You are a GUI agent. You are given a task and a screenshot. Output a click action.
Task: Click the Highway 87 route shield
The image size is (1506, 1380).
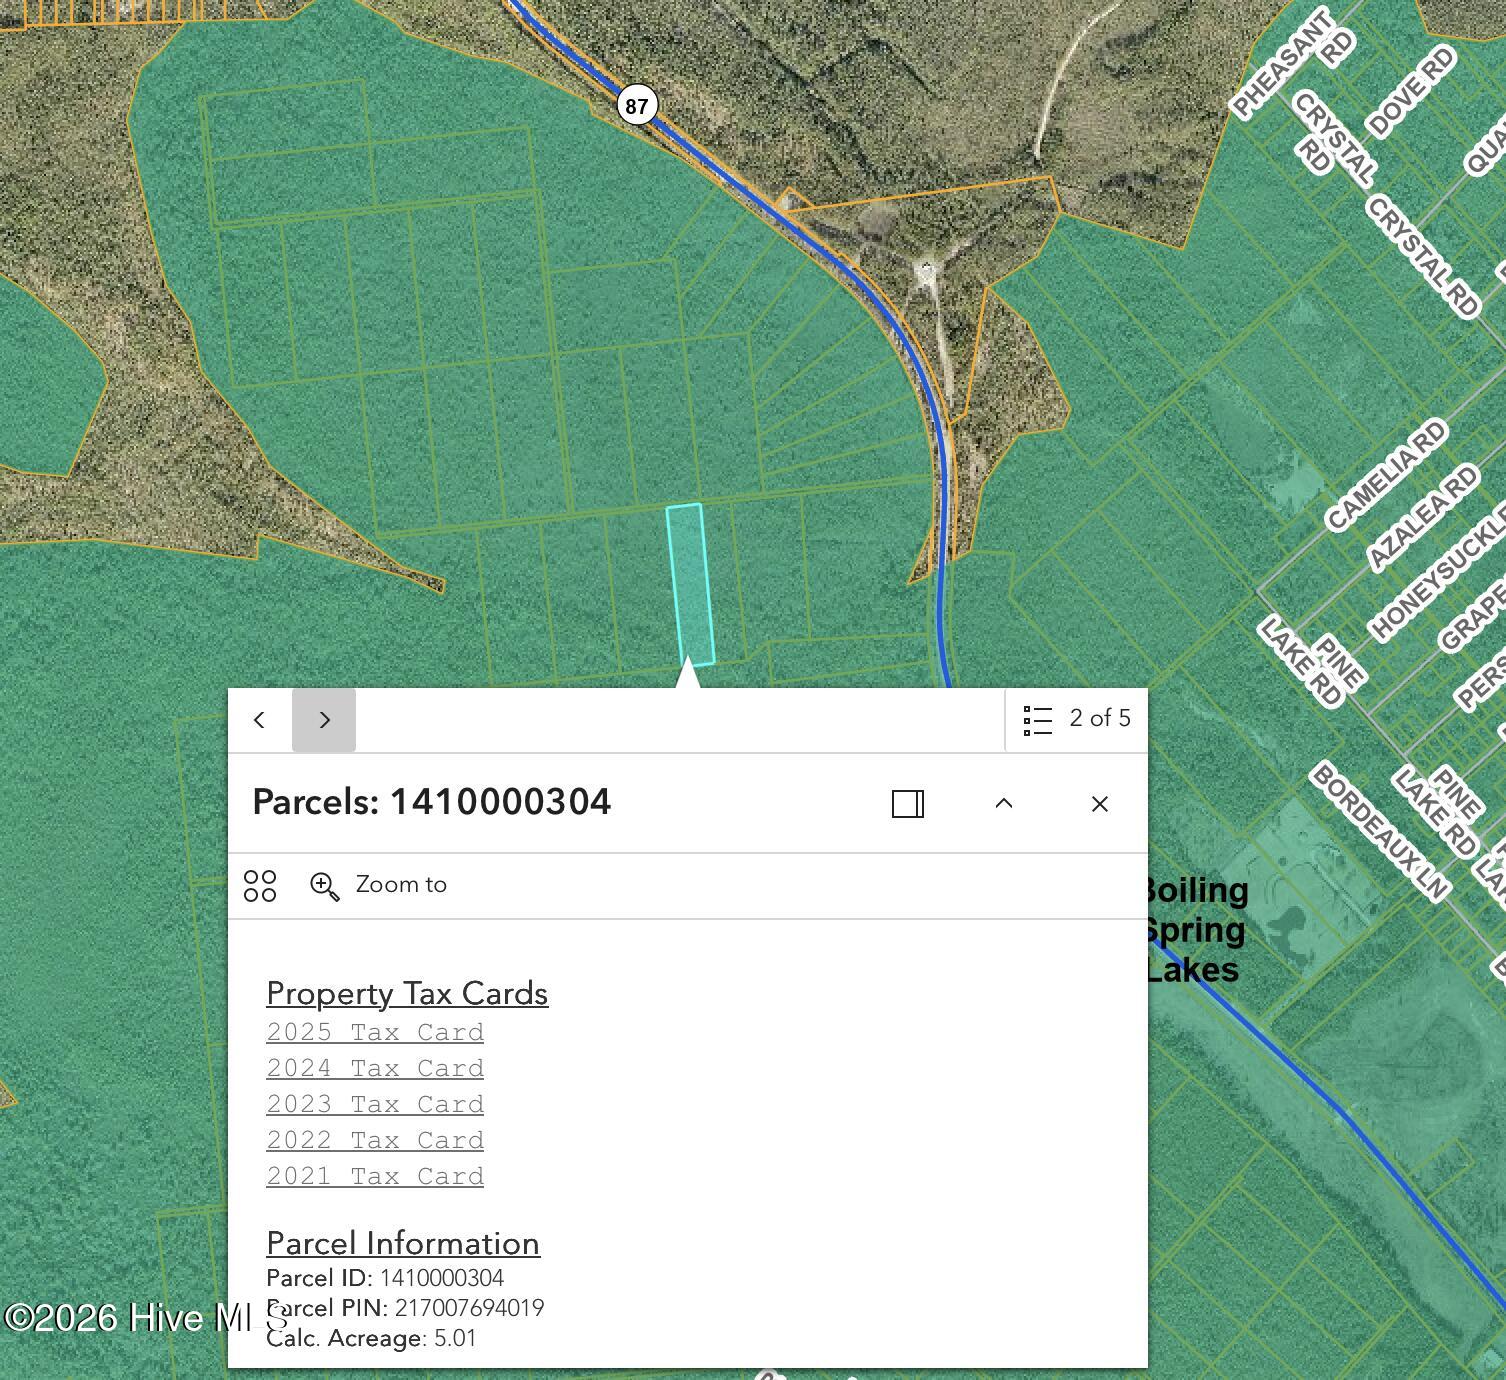coord(637,105)
